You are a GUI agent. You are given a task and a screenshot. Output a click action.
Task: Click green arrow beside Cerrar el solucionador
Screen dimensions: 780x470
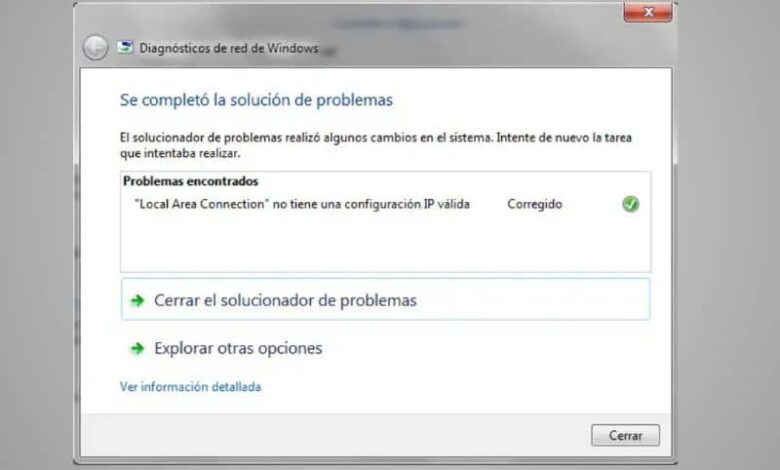point(137,300)
